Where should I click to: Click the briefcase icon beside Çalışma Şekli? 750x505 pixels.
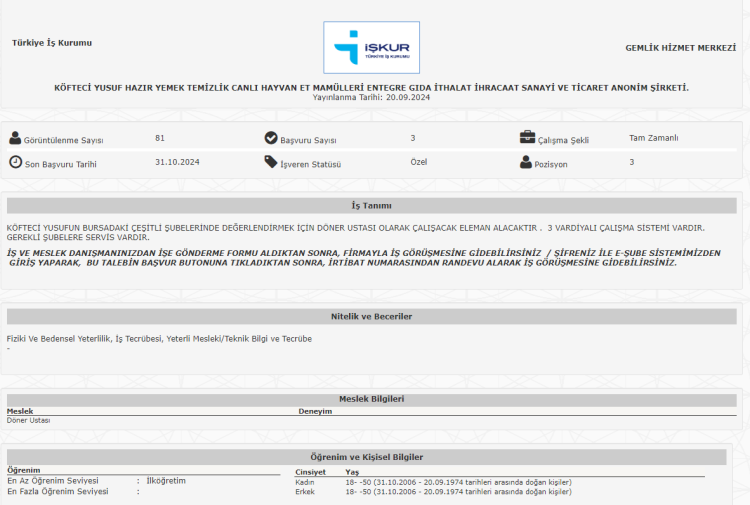[x=527, y=139]
